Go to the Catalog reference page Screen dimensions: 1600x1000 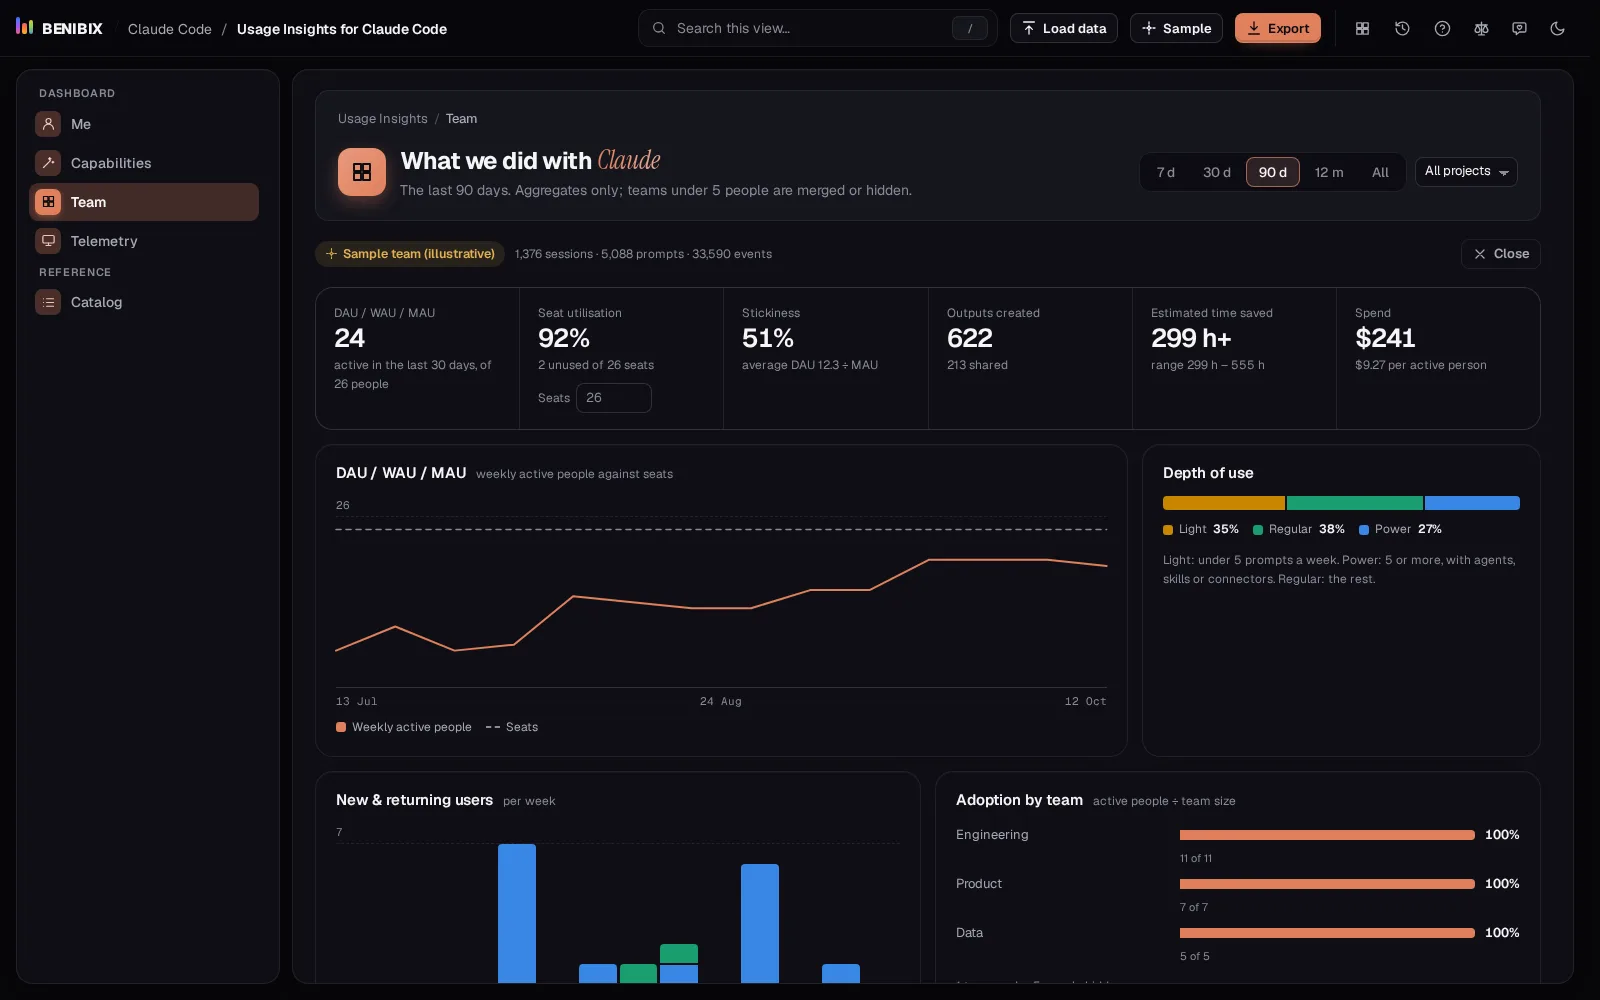coord(144,302)
